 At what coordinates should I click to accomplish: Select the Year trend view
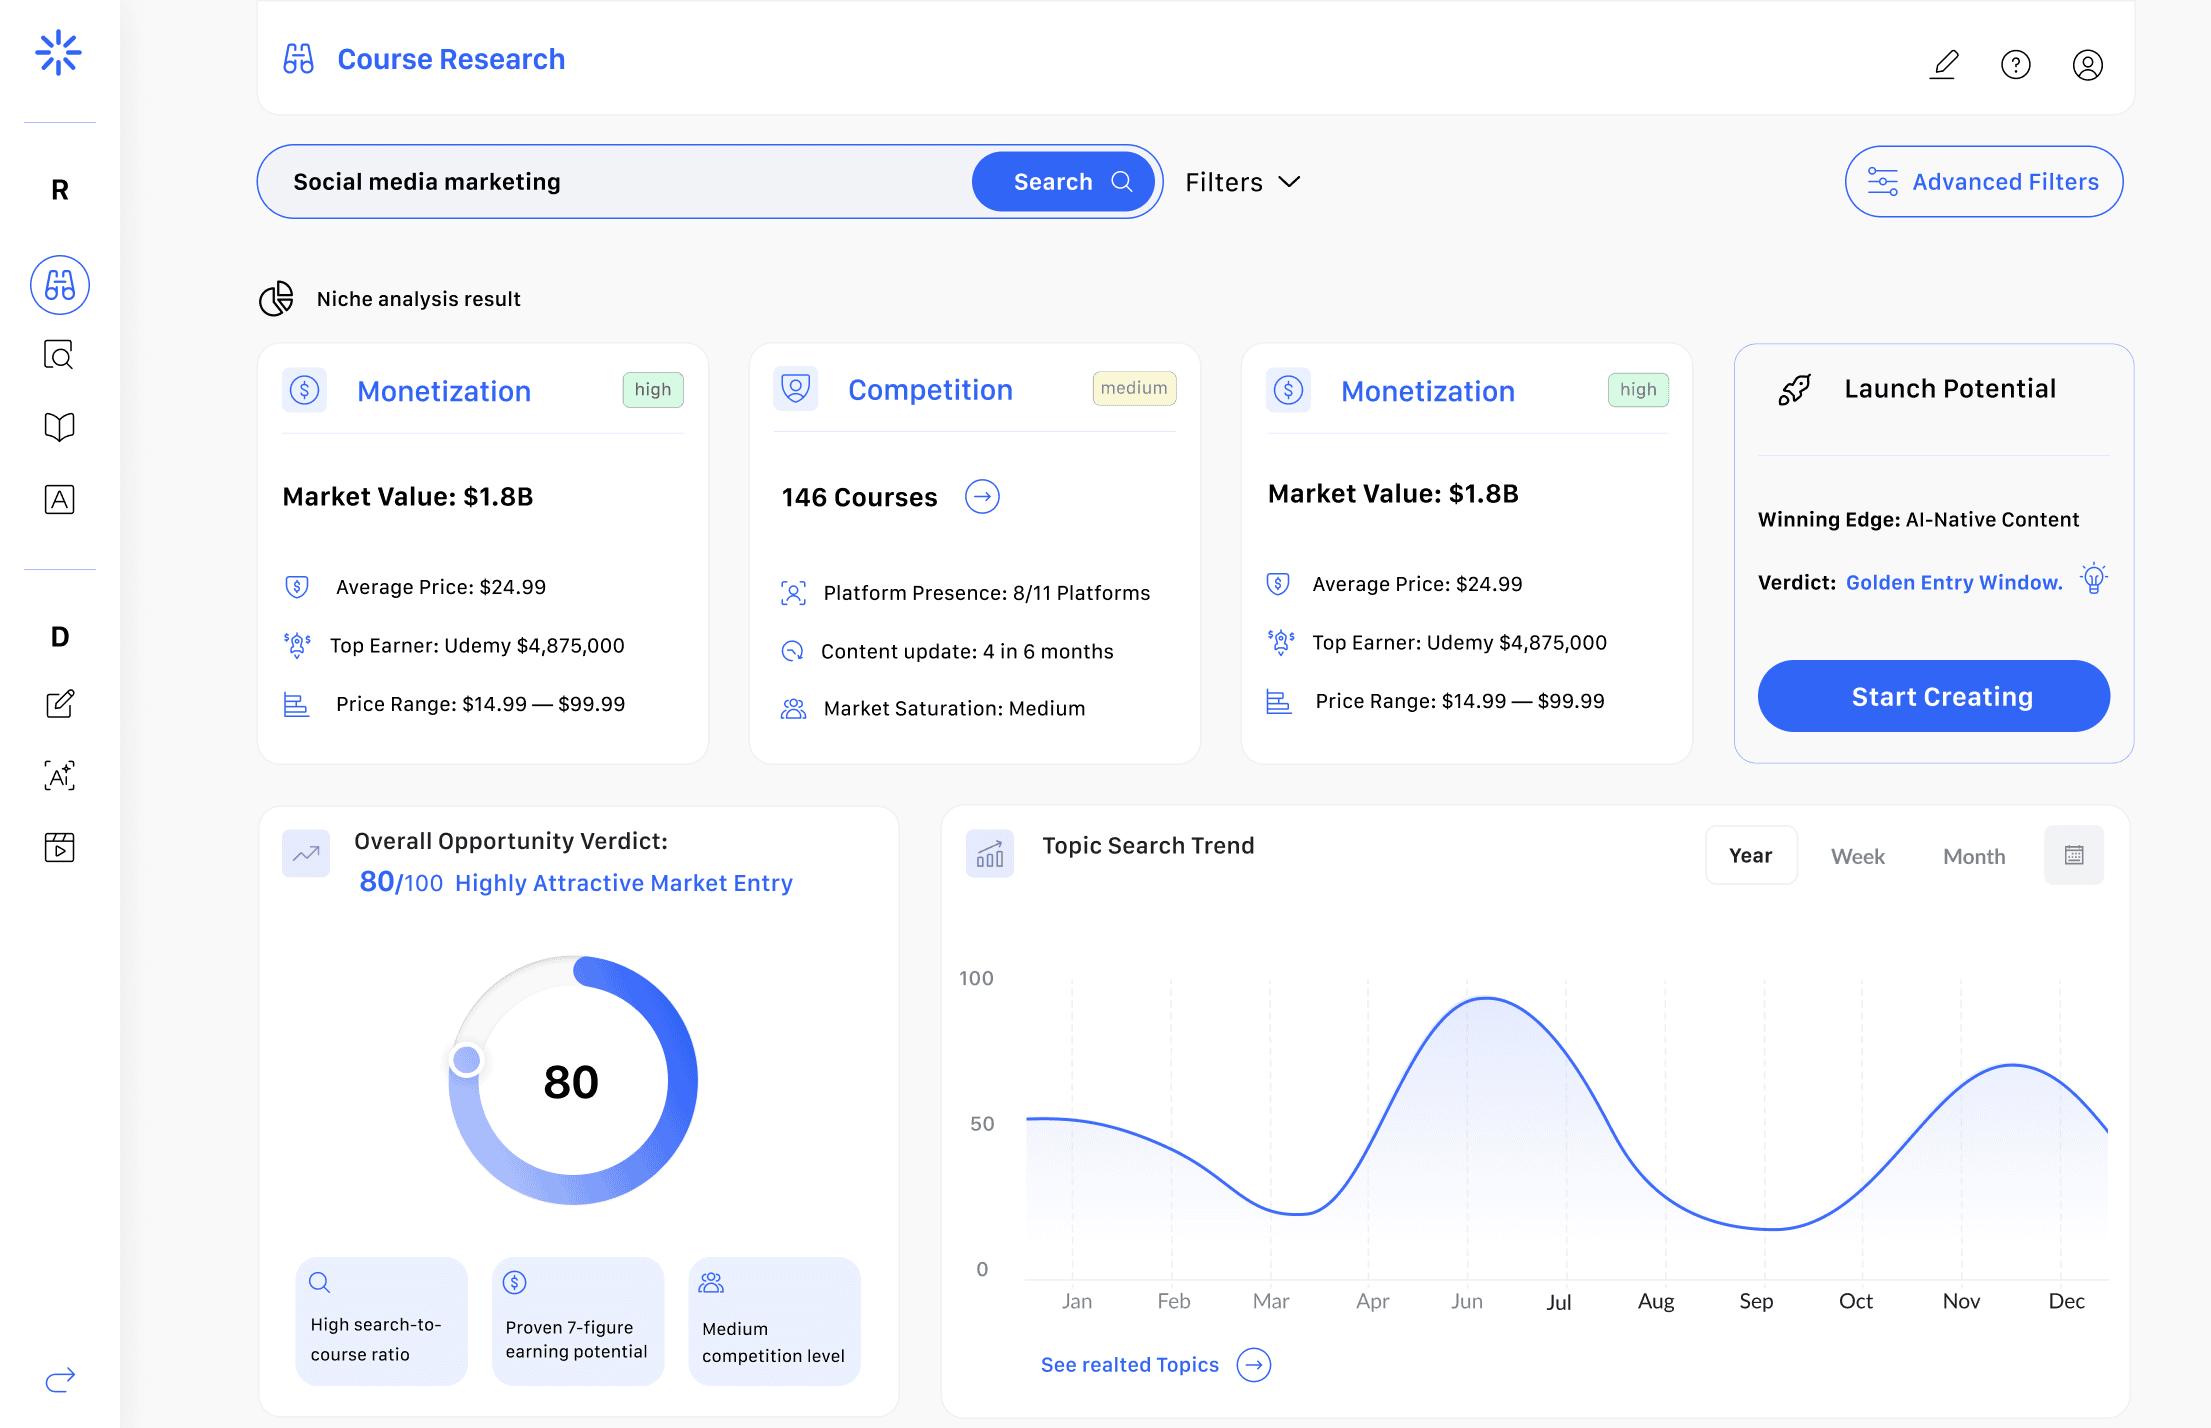tap(1750, 856)
